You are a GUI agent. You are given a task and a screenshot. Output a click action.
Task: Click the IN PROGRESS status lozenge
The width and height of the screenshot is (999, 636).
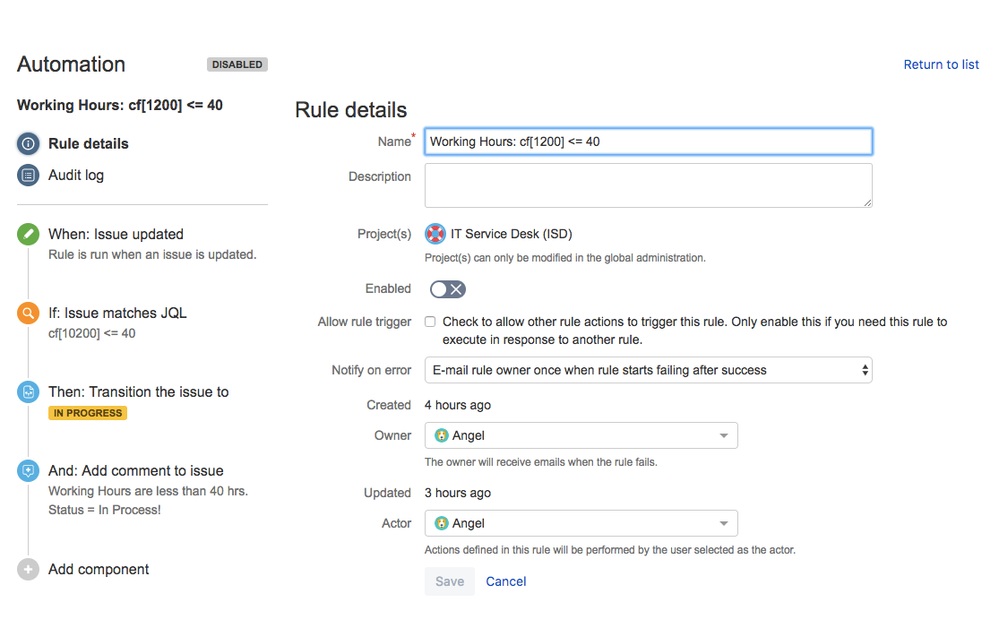[88, 413]
